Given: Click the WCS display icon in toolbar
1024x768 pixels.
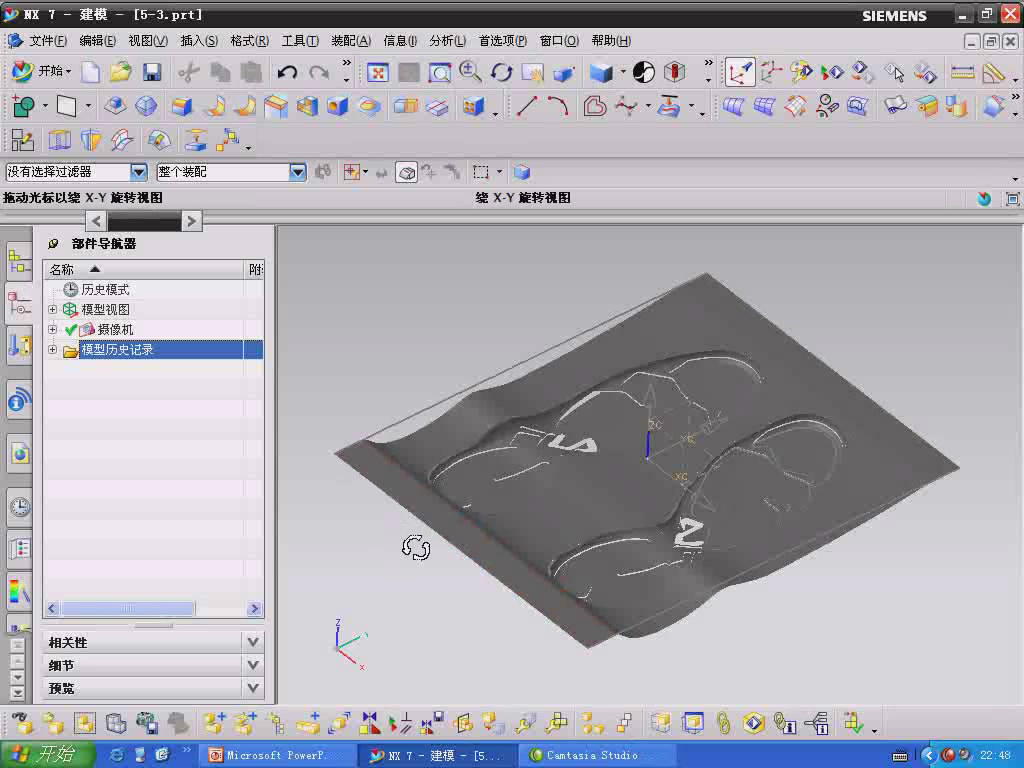Looking at the screenshot, I should (x=739, y=72).
